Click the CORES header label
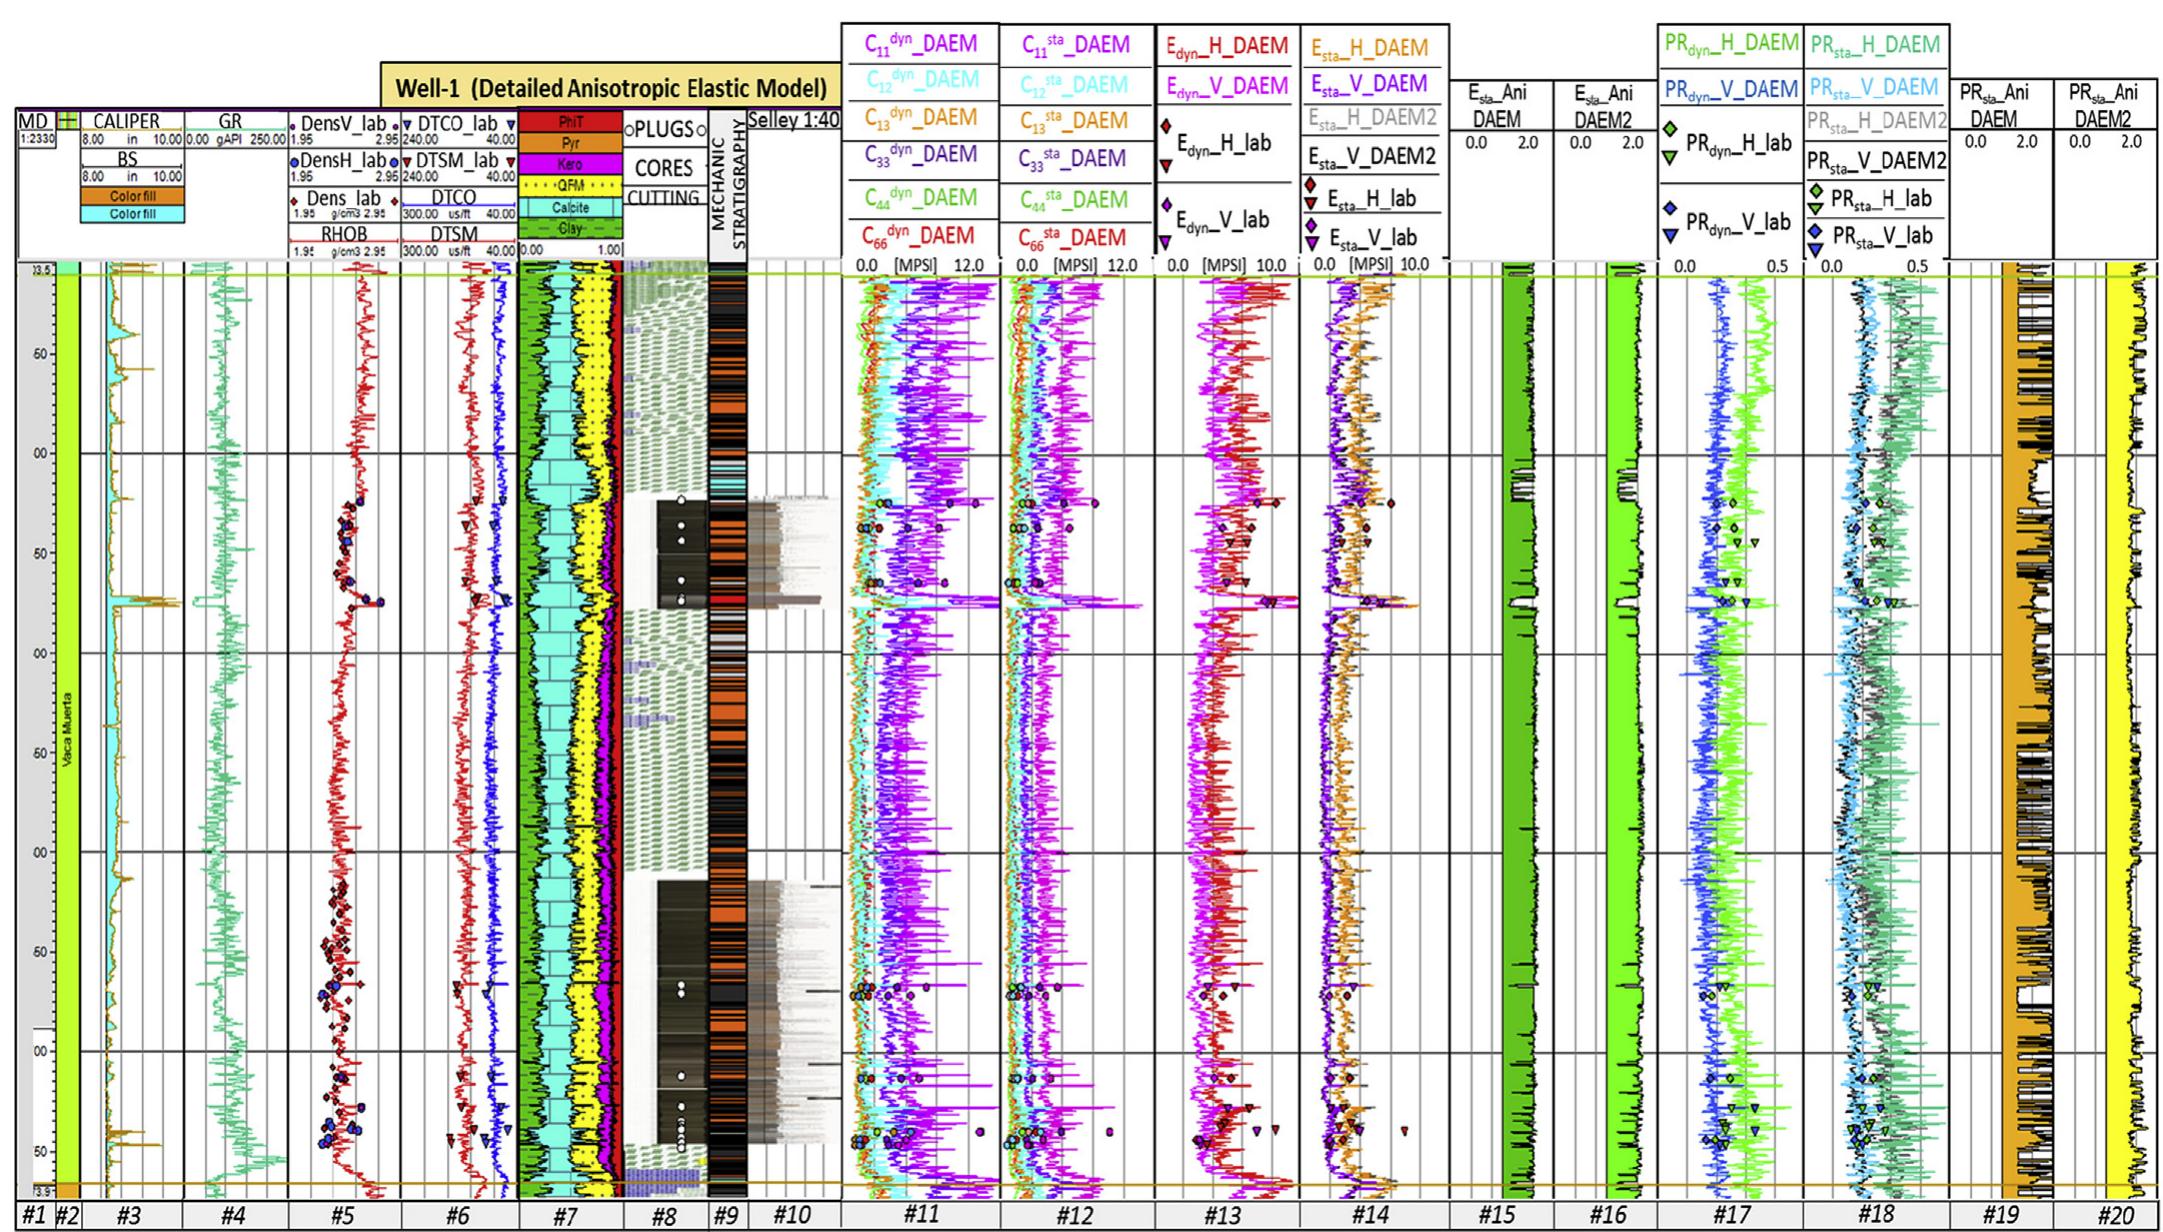This screenshot has width=2163, height=1232. 664,167
